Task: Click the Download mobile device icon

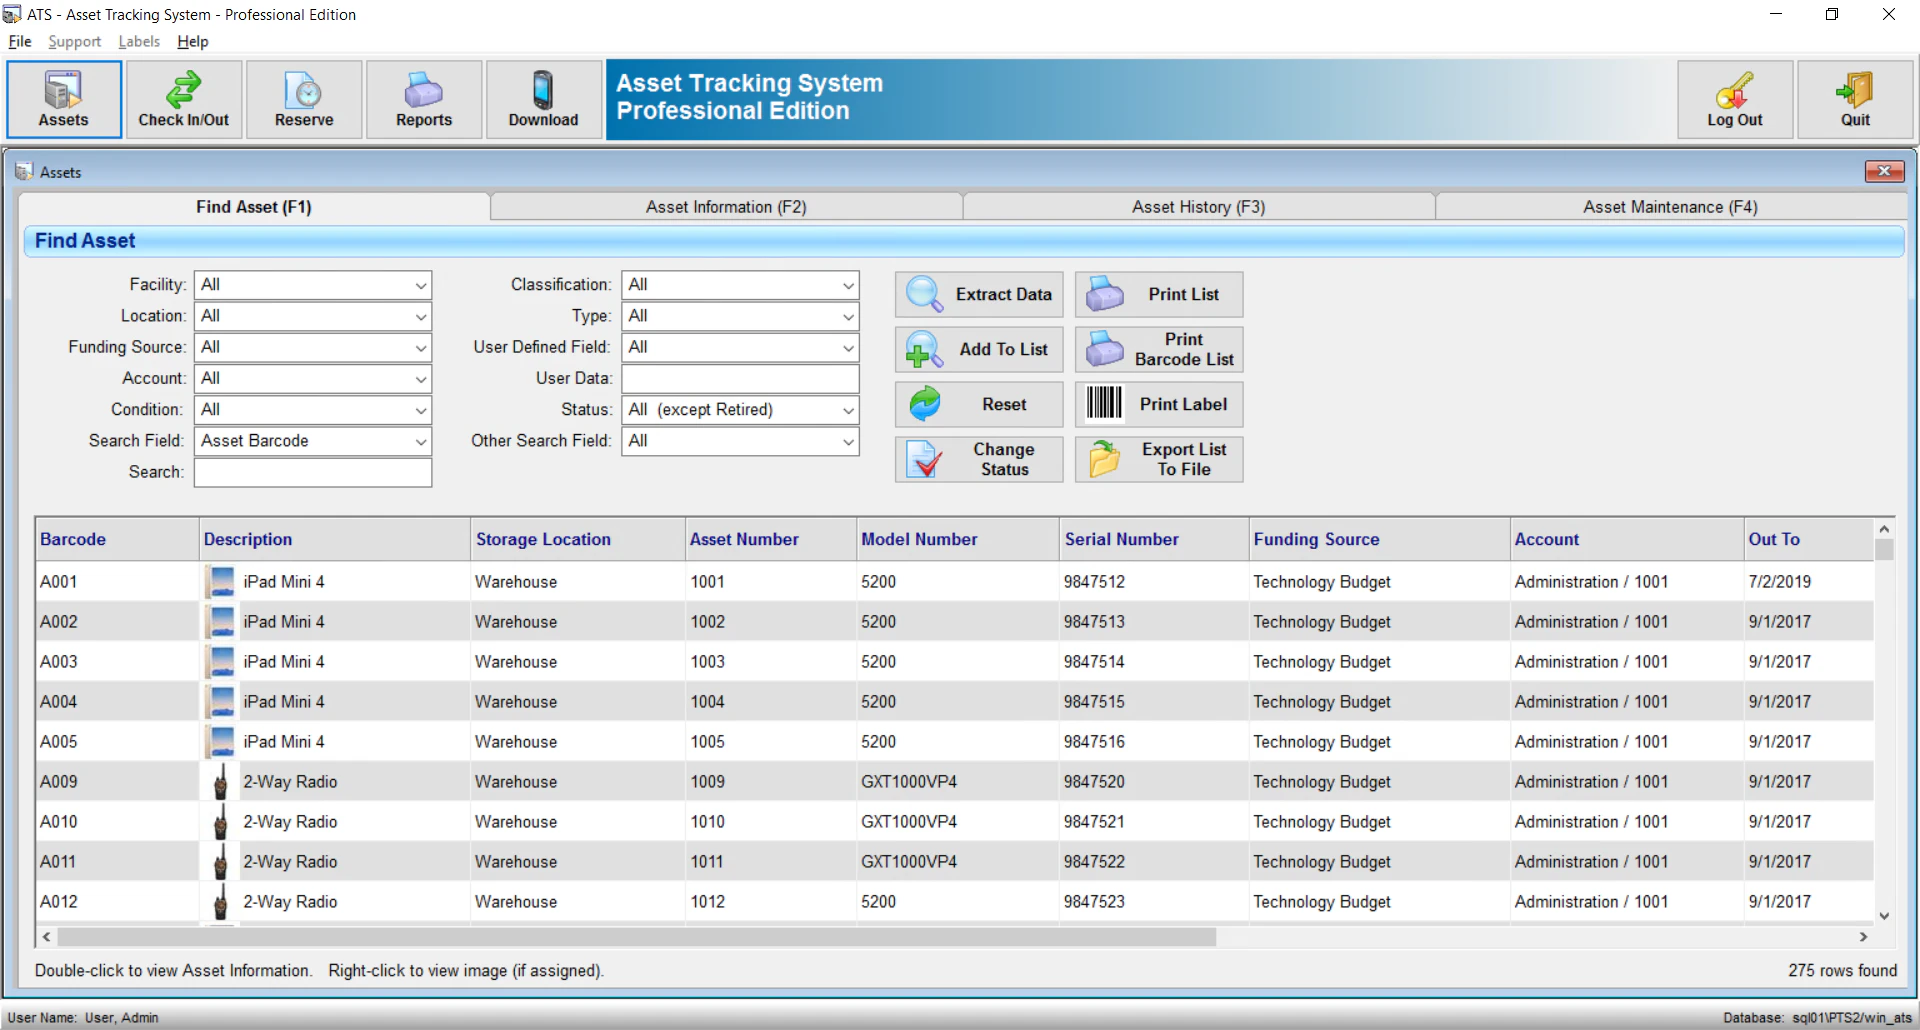Action: click(543, 99)
